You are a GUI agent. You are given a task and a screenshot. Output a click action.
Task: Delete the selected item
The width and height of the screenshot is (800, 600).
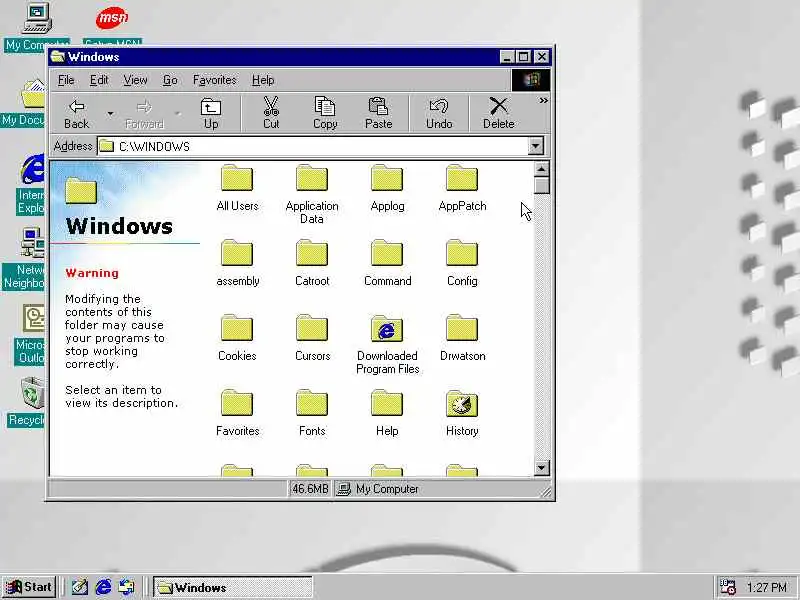pos(498,113)
